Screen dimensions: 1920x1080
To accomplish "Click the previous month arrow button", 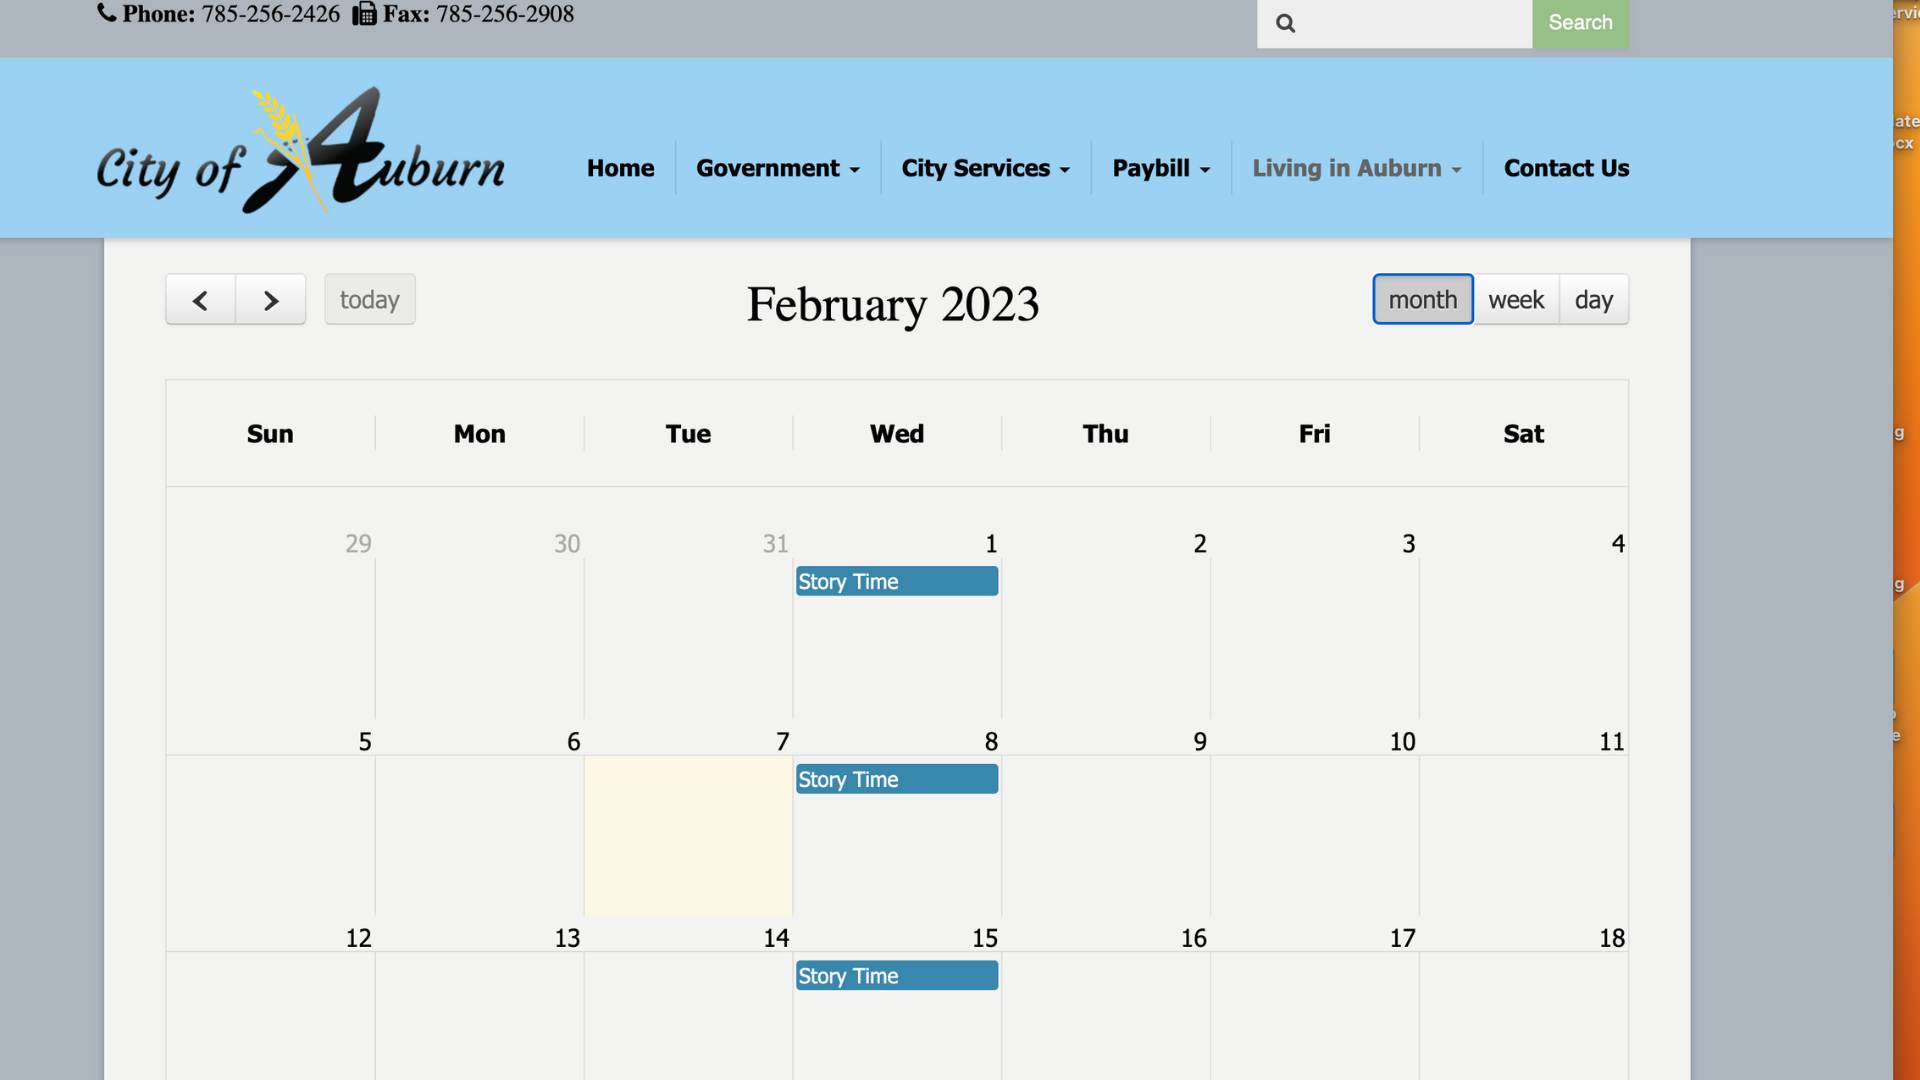I will coord(200,300).
